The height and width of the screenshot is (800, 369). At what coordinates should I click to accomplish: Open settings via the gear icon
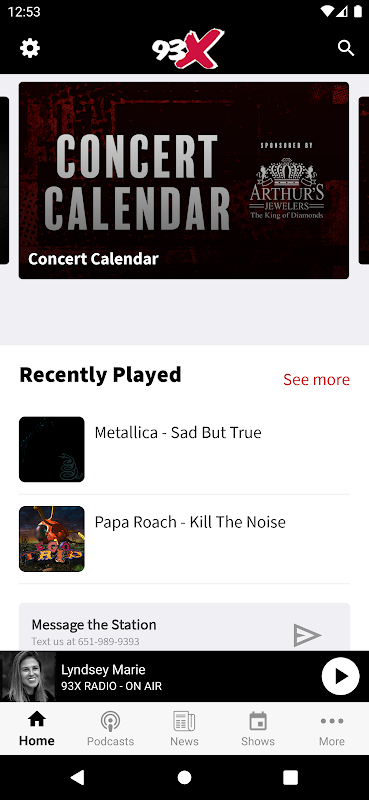pyautogui.click(x=30, y=48)
